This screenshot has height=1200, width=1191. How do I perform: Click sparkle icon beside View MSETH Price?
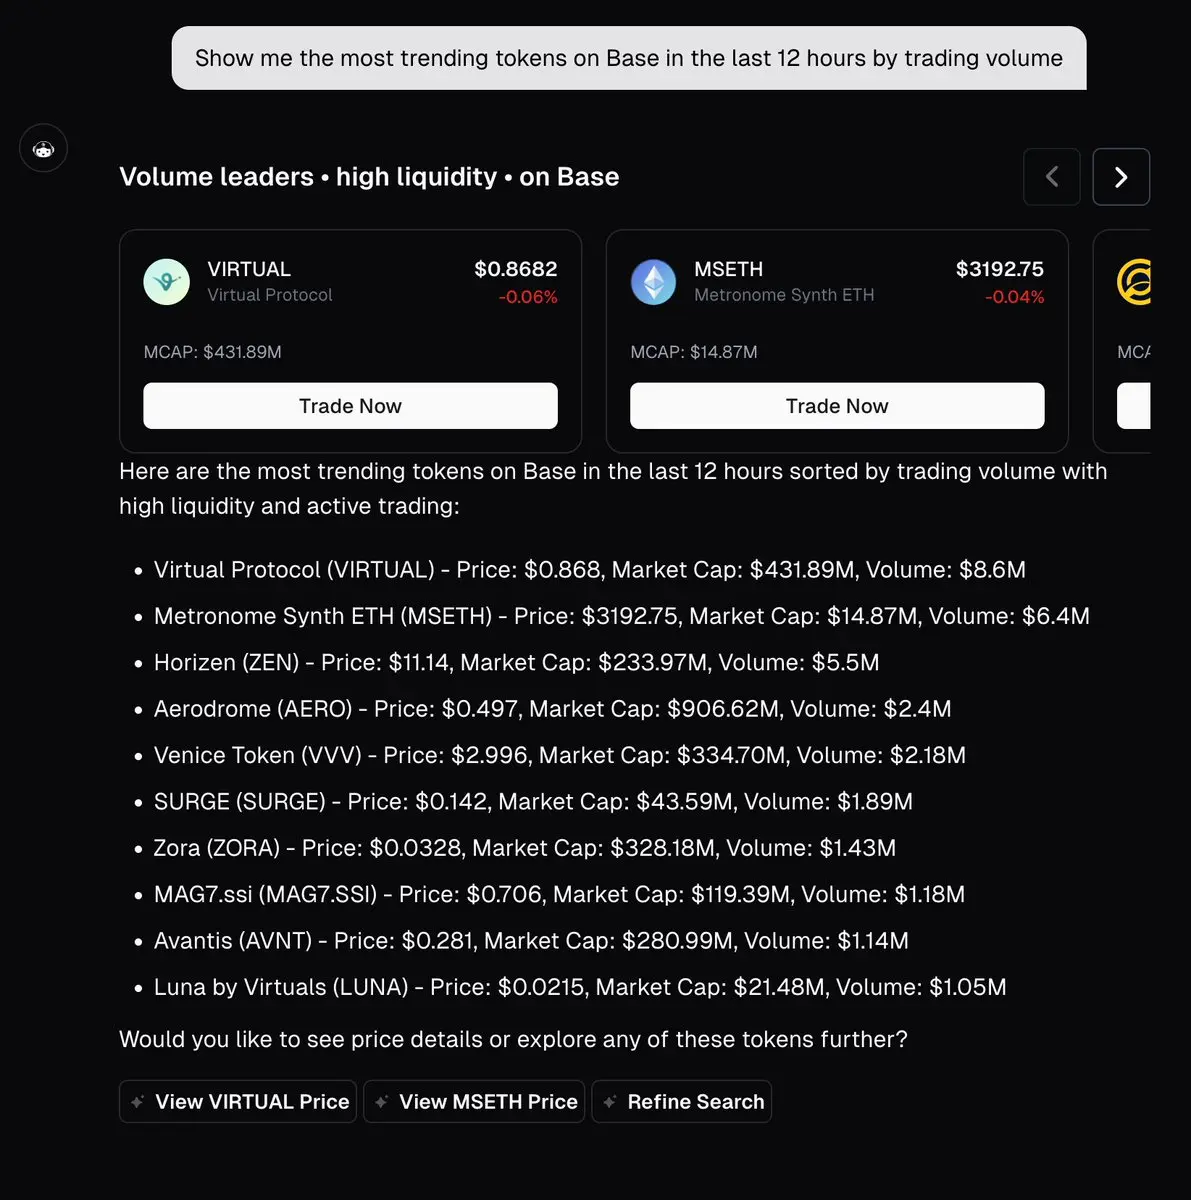[381, 1102]
